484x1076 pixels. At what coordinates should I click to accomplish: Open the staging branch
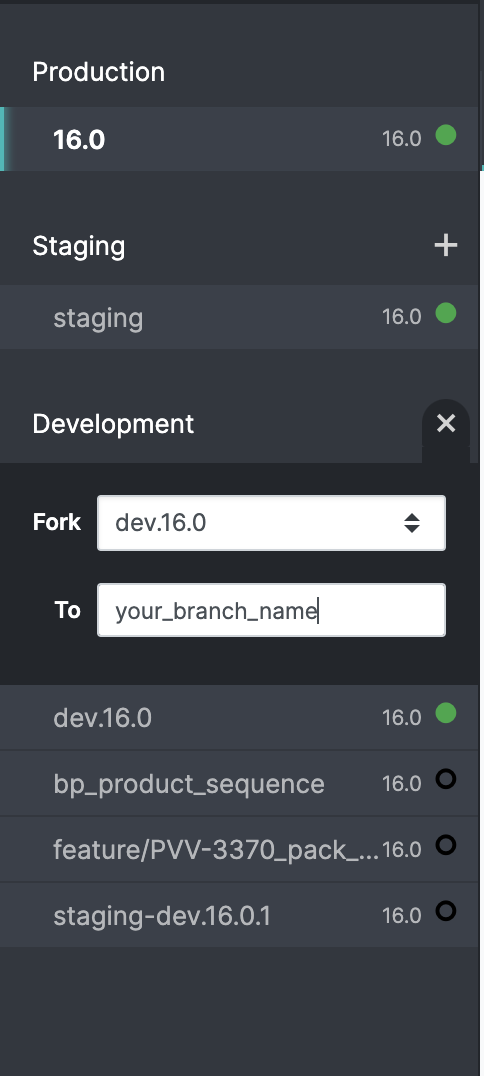(x=239, y=317)
